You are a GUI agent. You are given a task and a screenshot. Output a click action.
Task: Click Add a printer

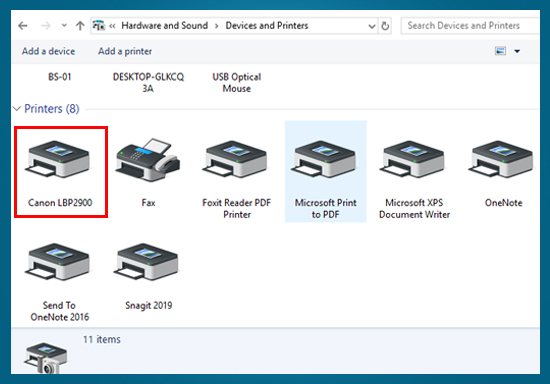pos(125,51)
